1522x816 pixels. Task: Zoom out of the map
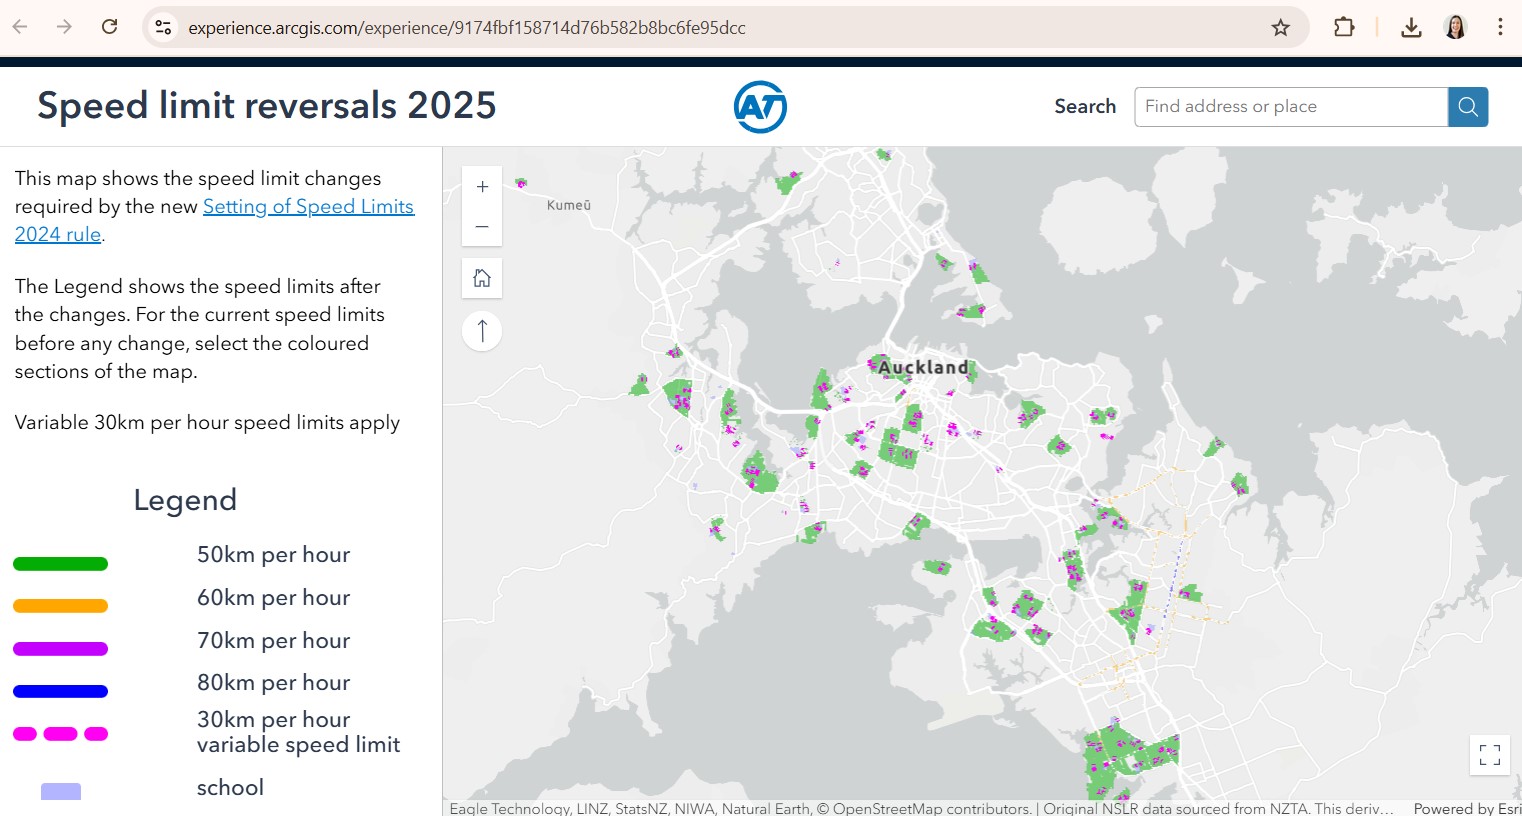coord(482,227)
